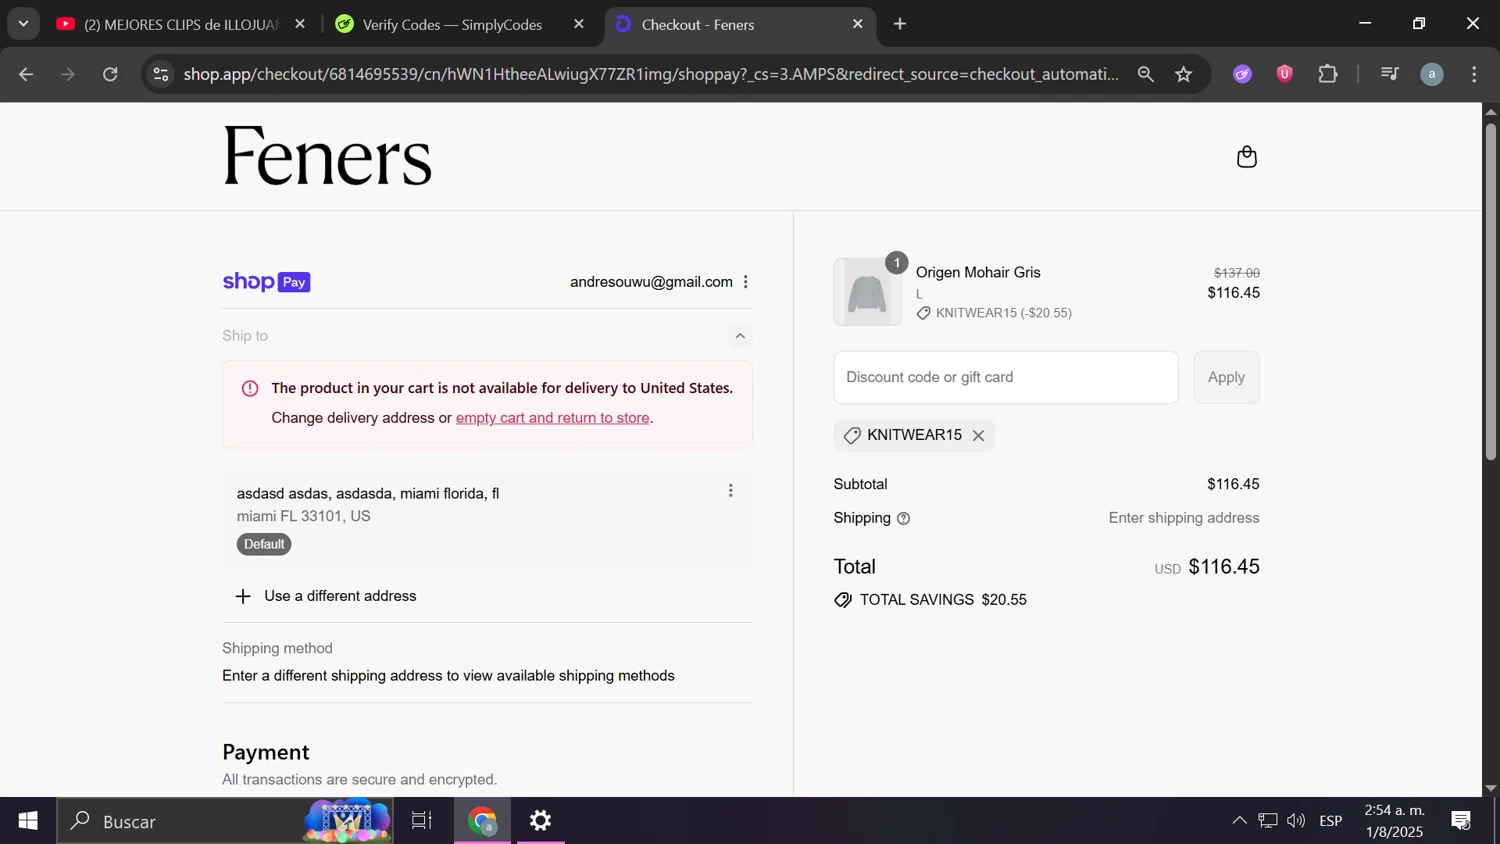The height and width of the screenshot is (844, 1500).
Task: Click the address bar URL
Action: [x=651, y=74]
